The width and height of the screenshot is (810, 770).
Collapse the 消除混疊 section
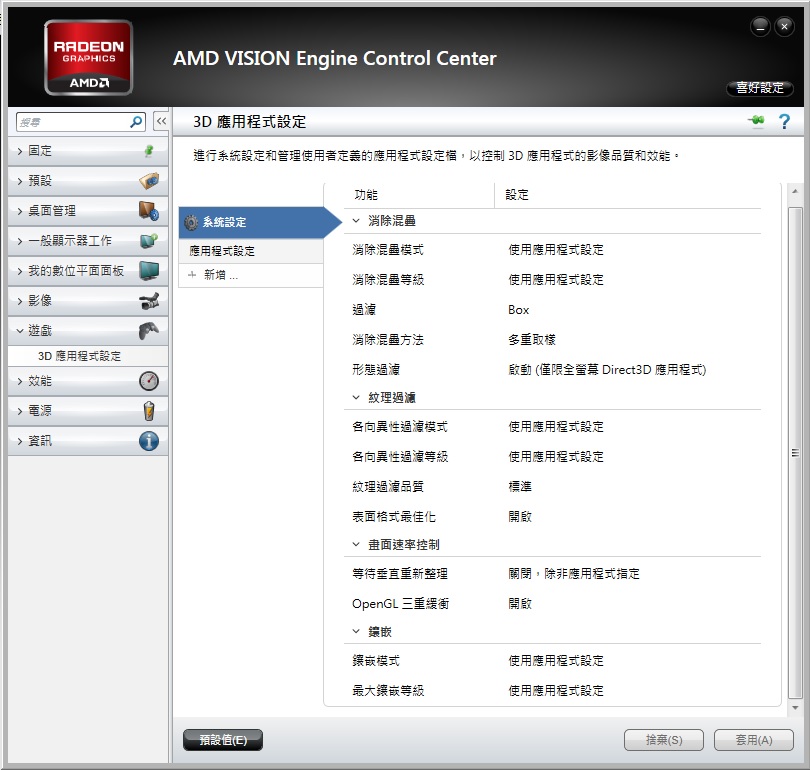(356, 220)
